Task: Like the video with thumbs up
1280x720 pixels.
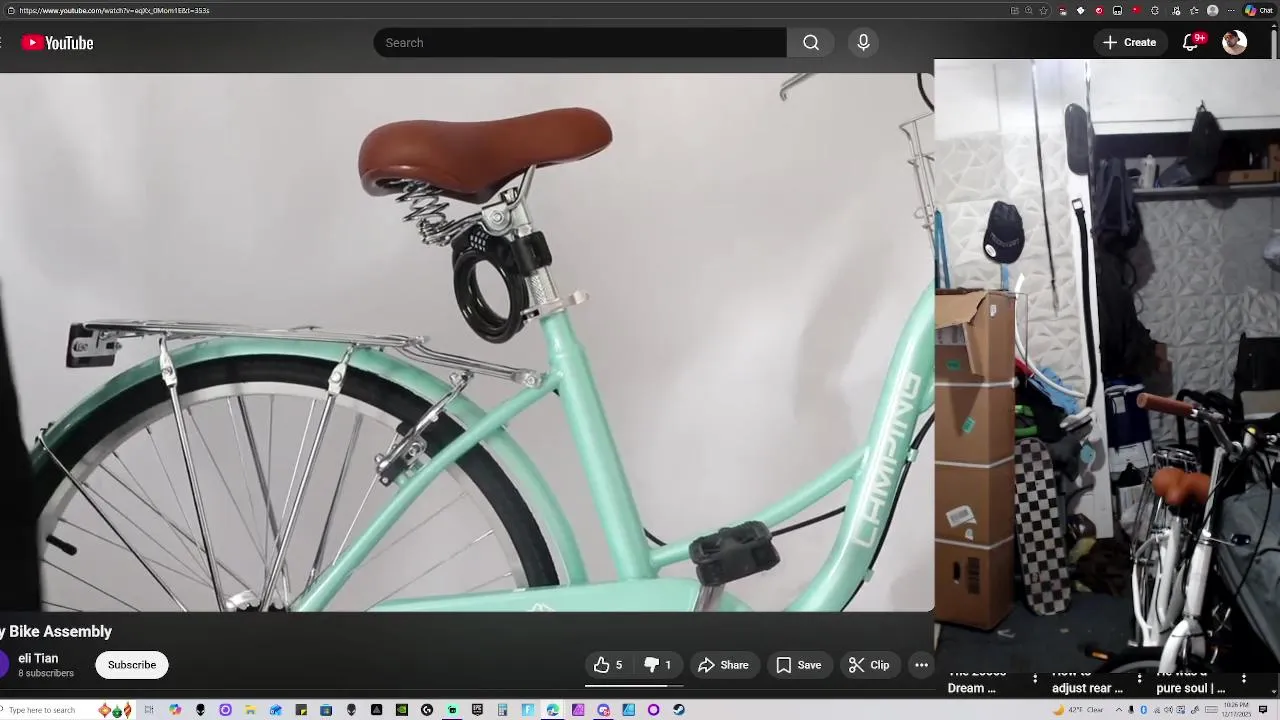Action: point(608,665)
